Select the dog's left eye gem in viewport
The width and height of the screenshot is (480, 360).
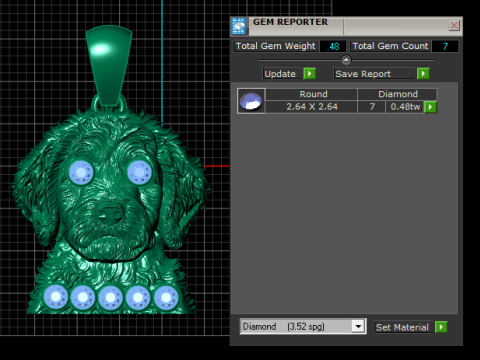pos(81,172)
